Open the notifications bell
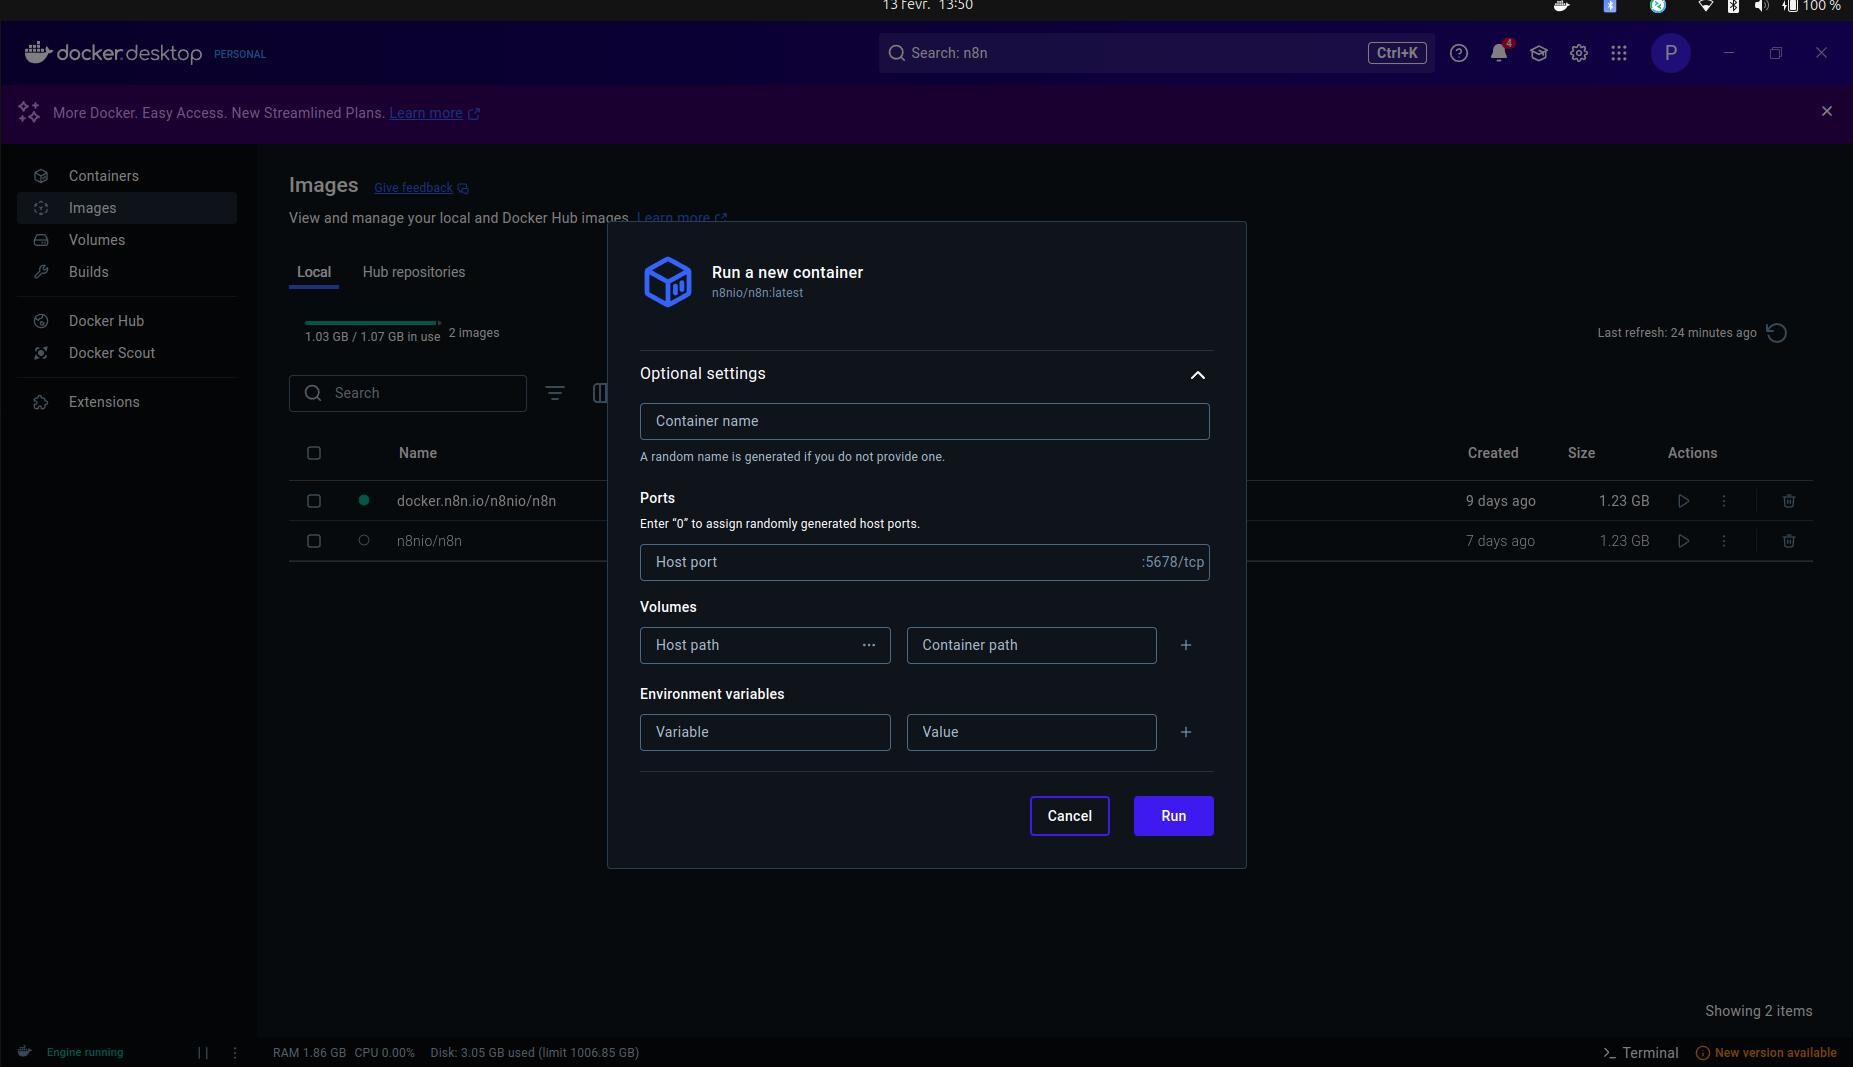This screenshot has width=1853, height=1067. [1498, 53]
